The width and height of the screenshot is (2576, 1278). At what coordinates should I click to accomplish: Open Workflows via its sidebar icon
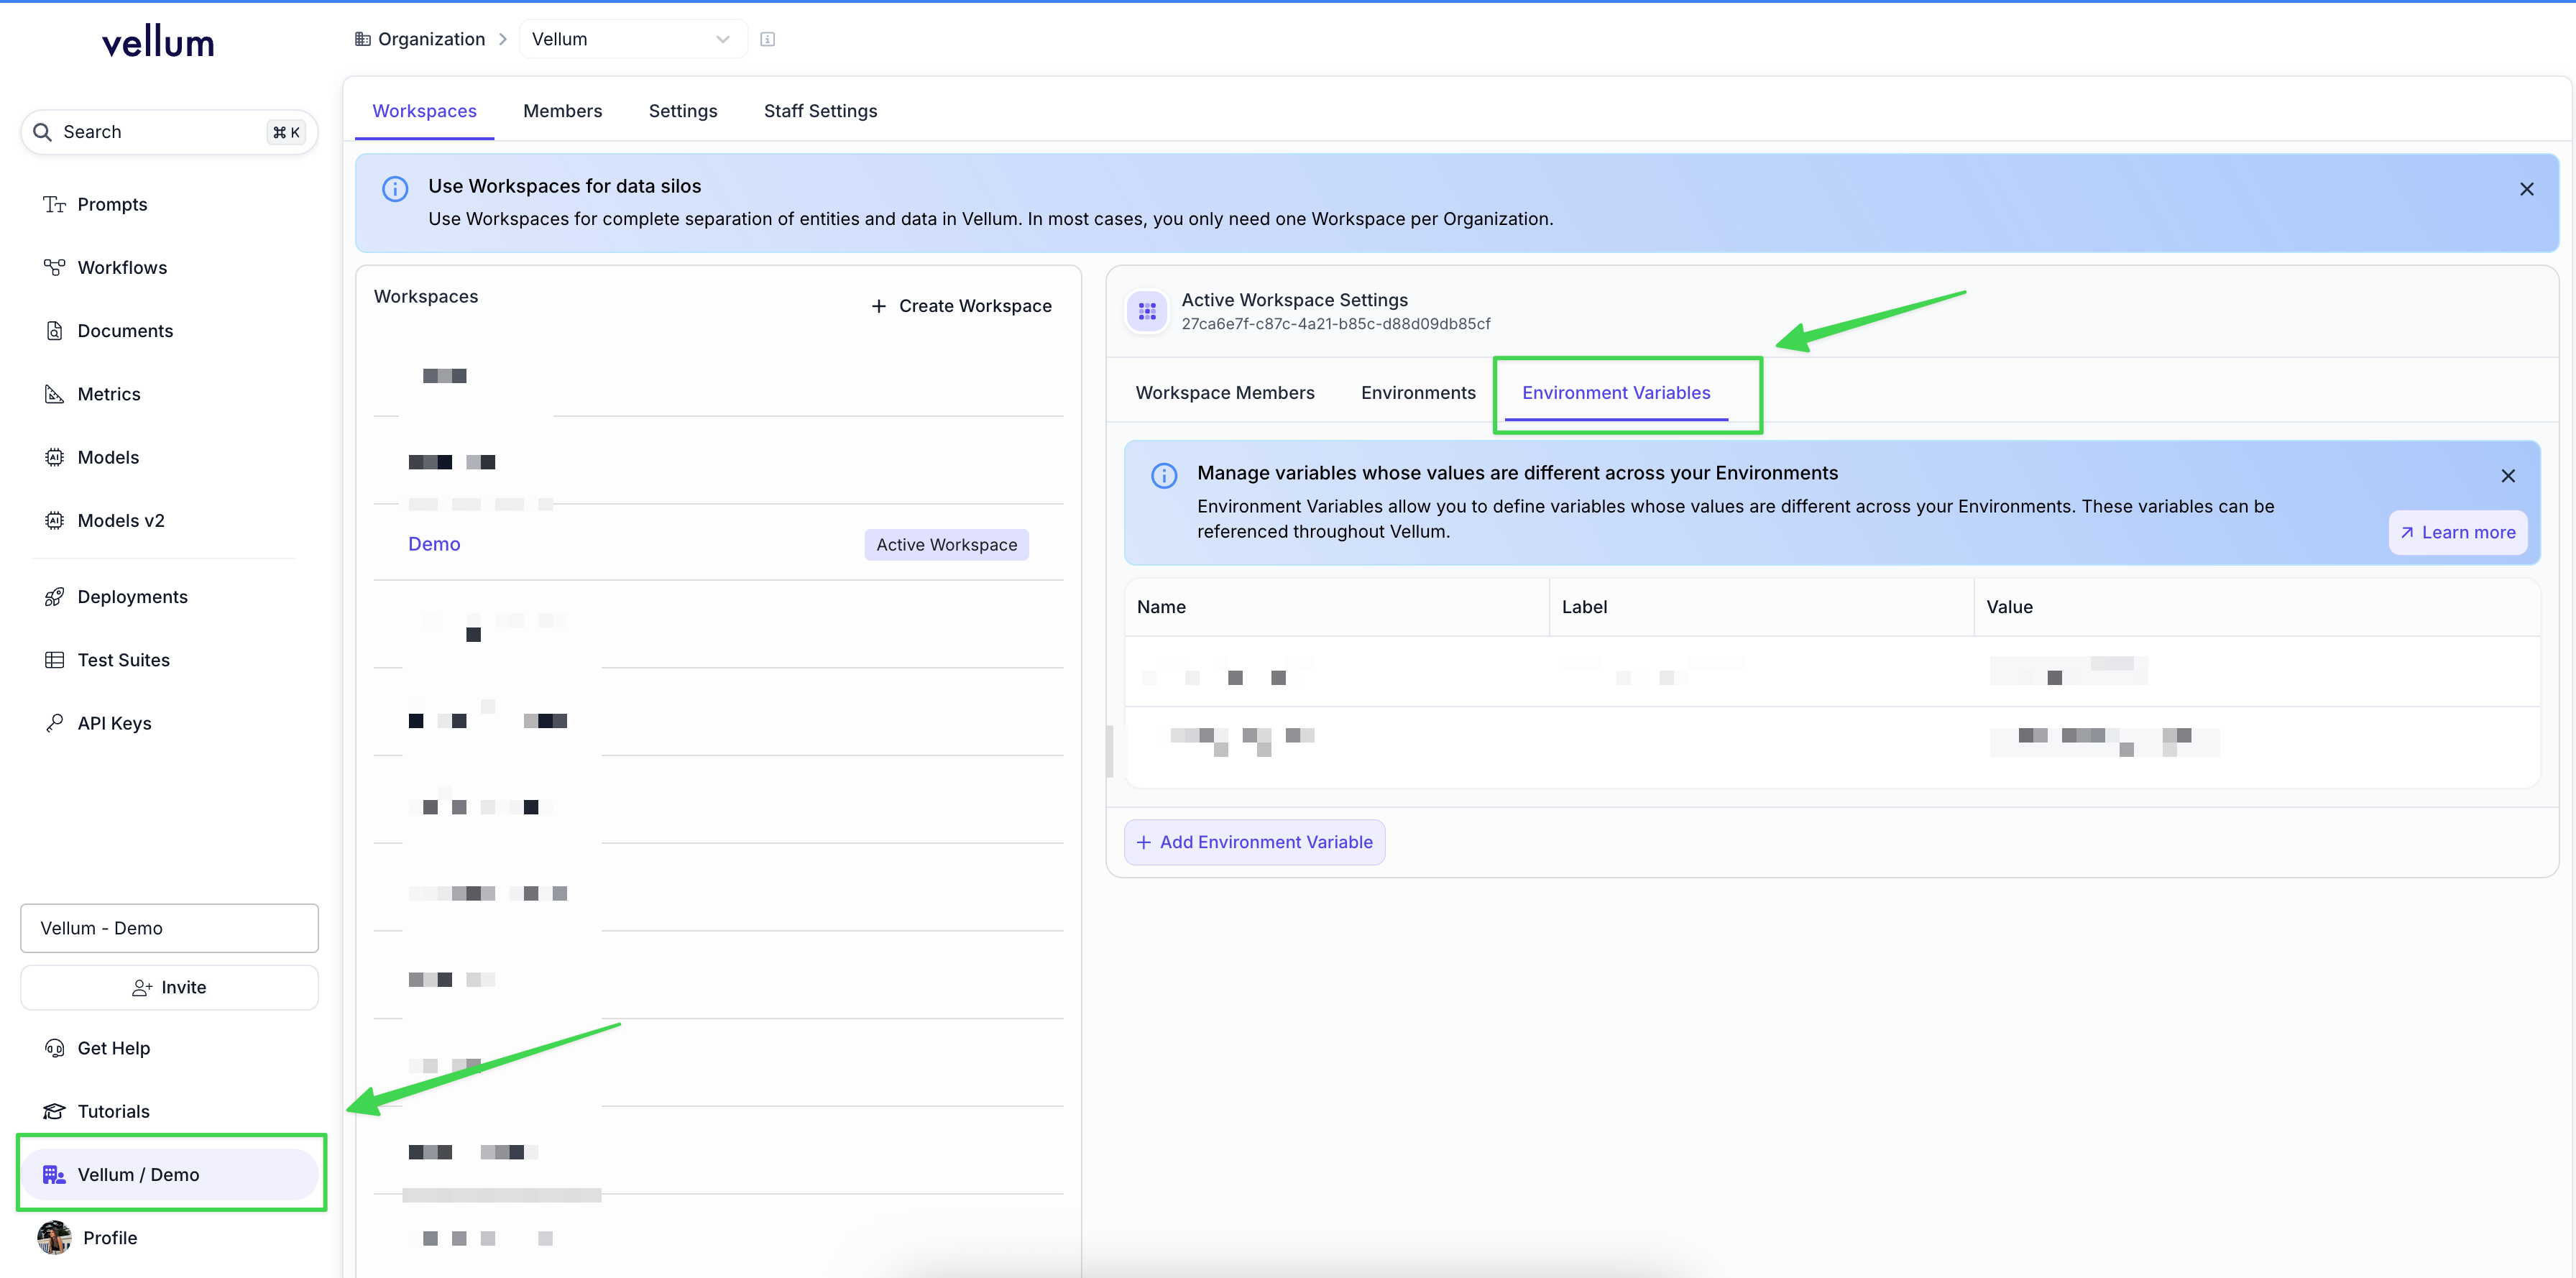[x=54, y=267]
